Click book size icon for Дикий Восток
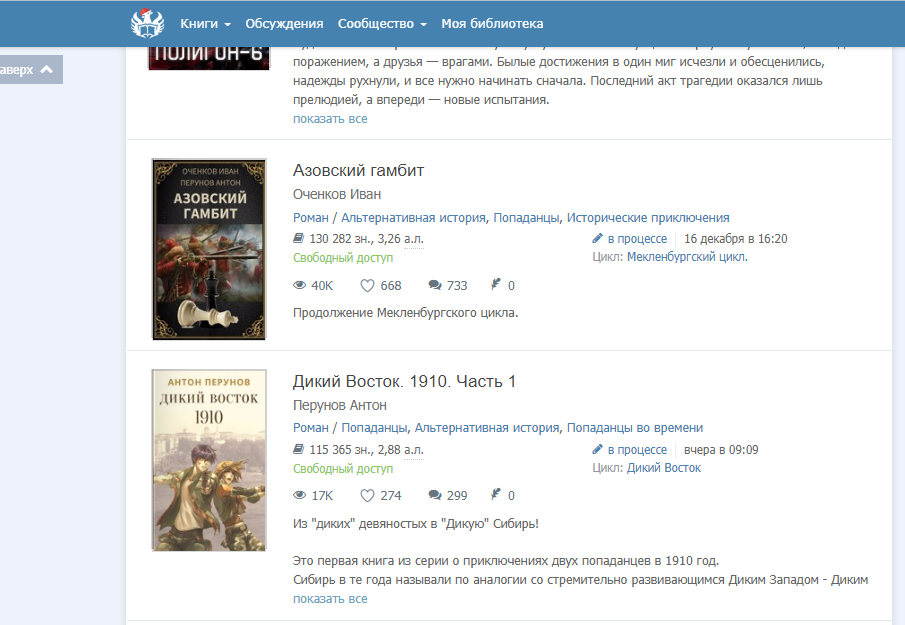This screenshot has height=625, width=905. 298,448
